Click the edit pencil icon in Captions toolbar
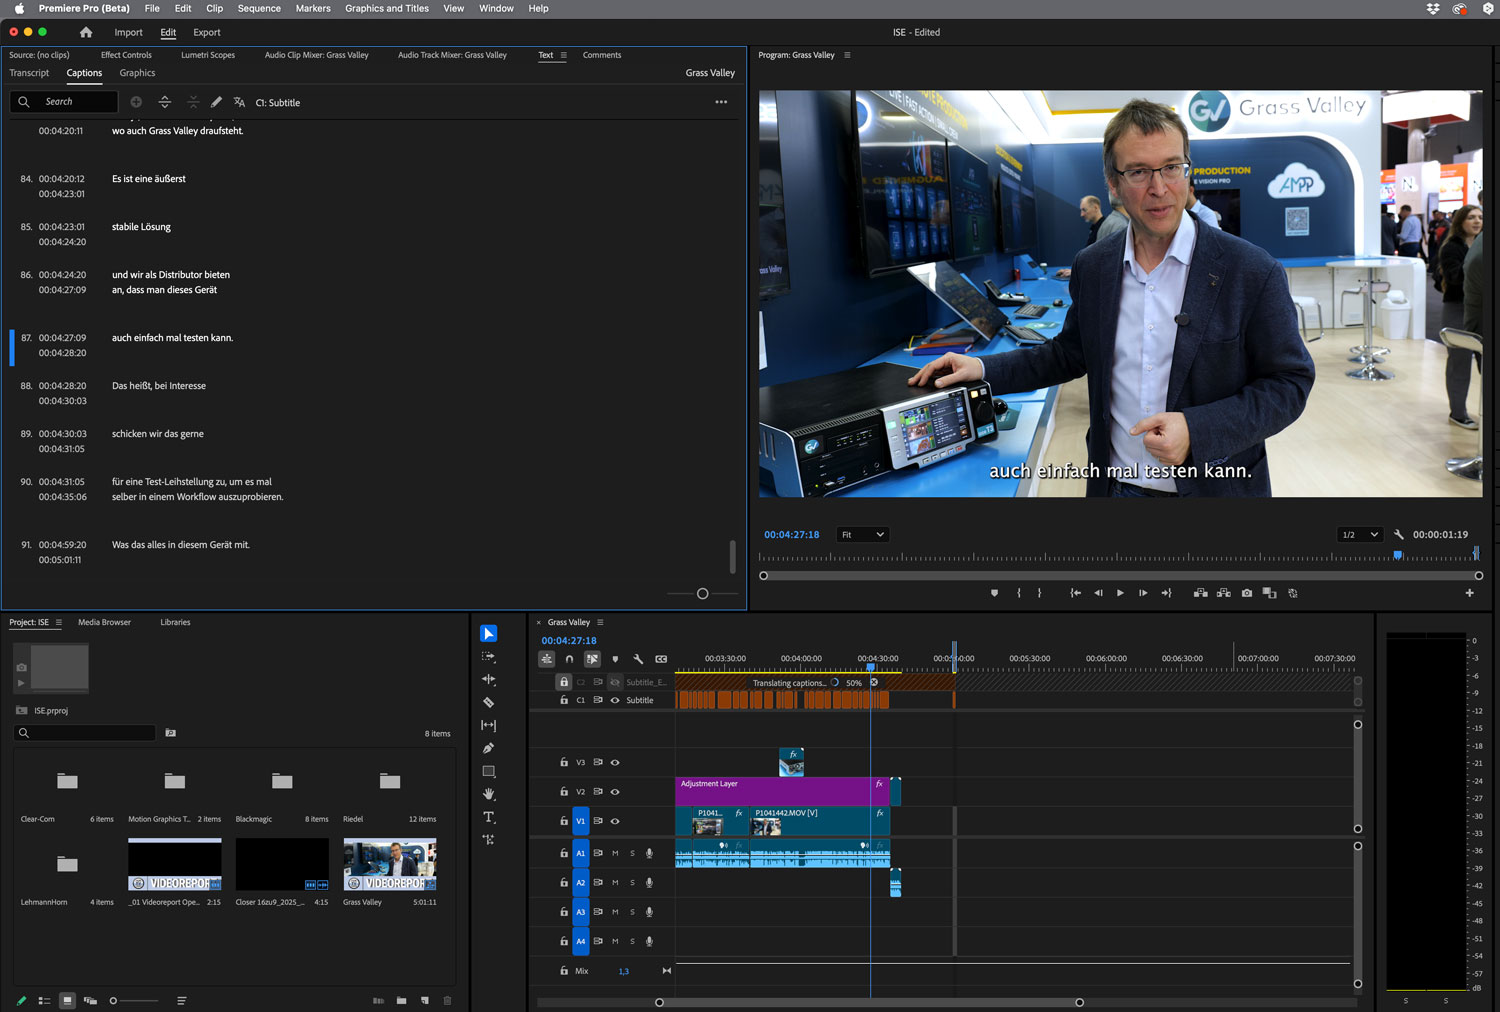The image size is (1500, 1012). click(216, 102)
